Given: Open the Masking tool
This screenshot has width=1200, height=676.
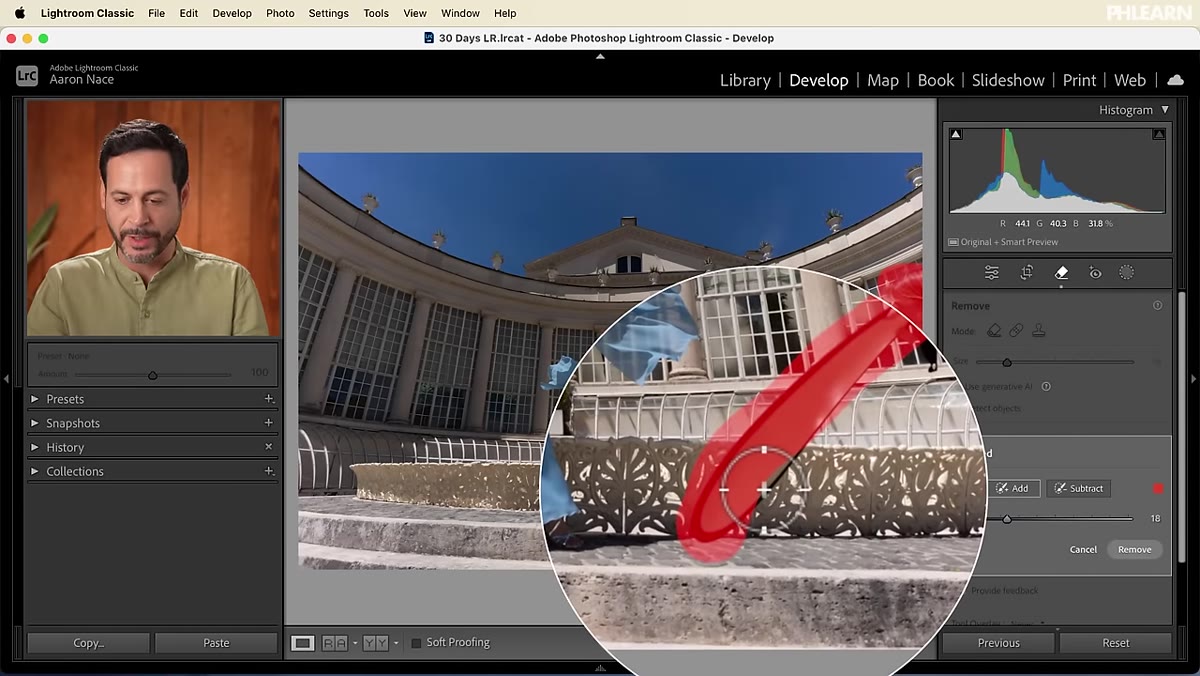Looking at the screenshot, I should 1126,272.
